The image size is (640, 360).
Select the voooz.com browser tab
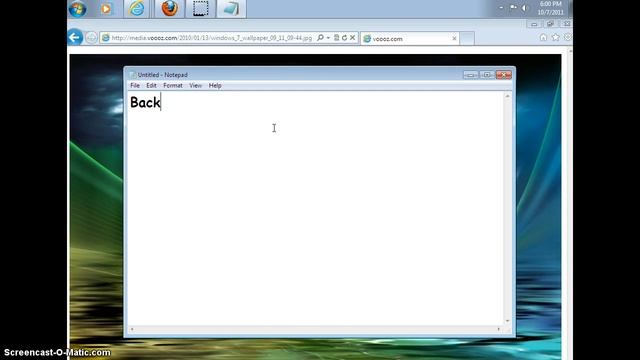click(x=409, y=39)
